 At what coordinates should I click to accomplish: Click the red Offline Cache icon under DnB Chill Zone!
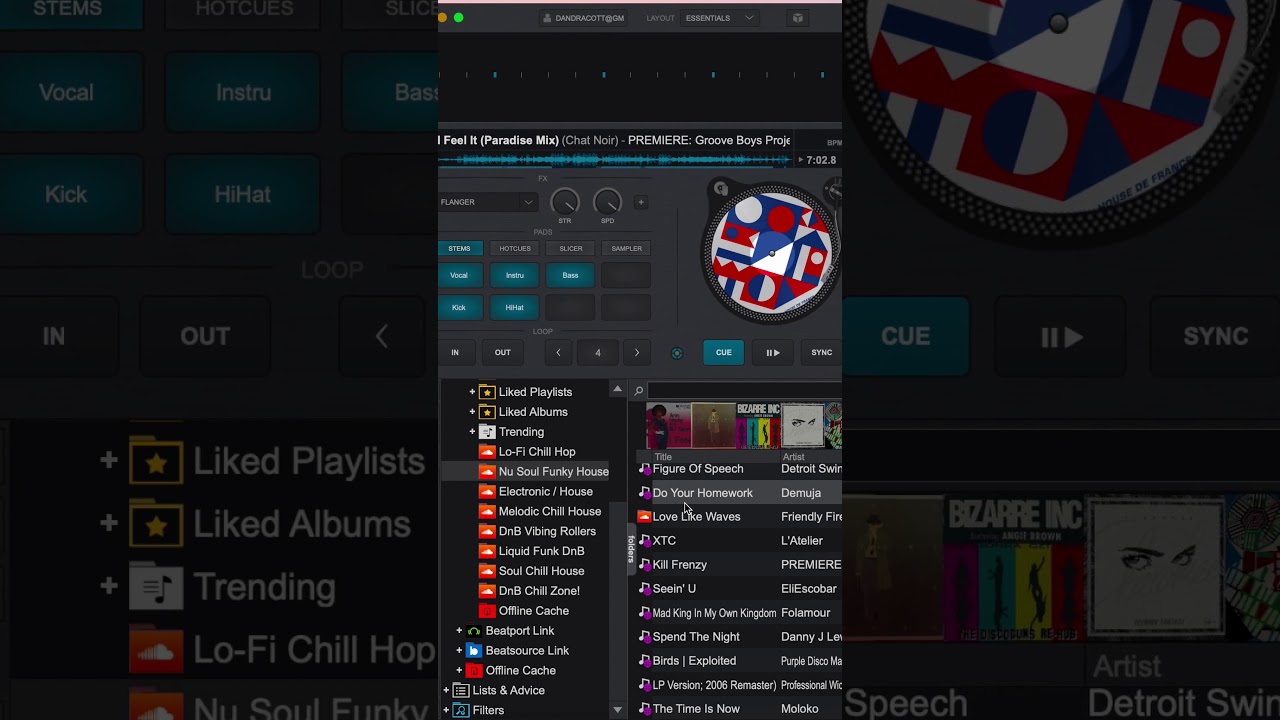pyautogui.click(x=487, y=611)
